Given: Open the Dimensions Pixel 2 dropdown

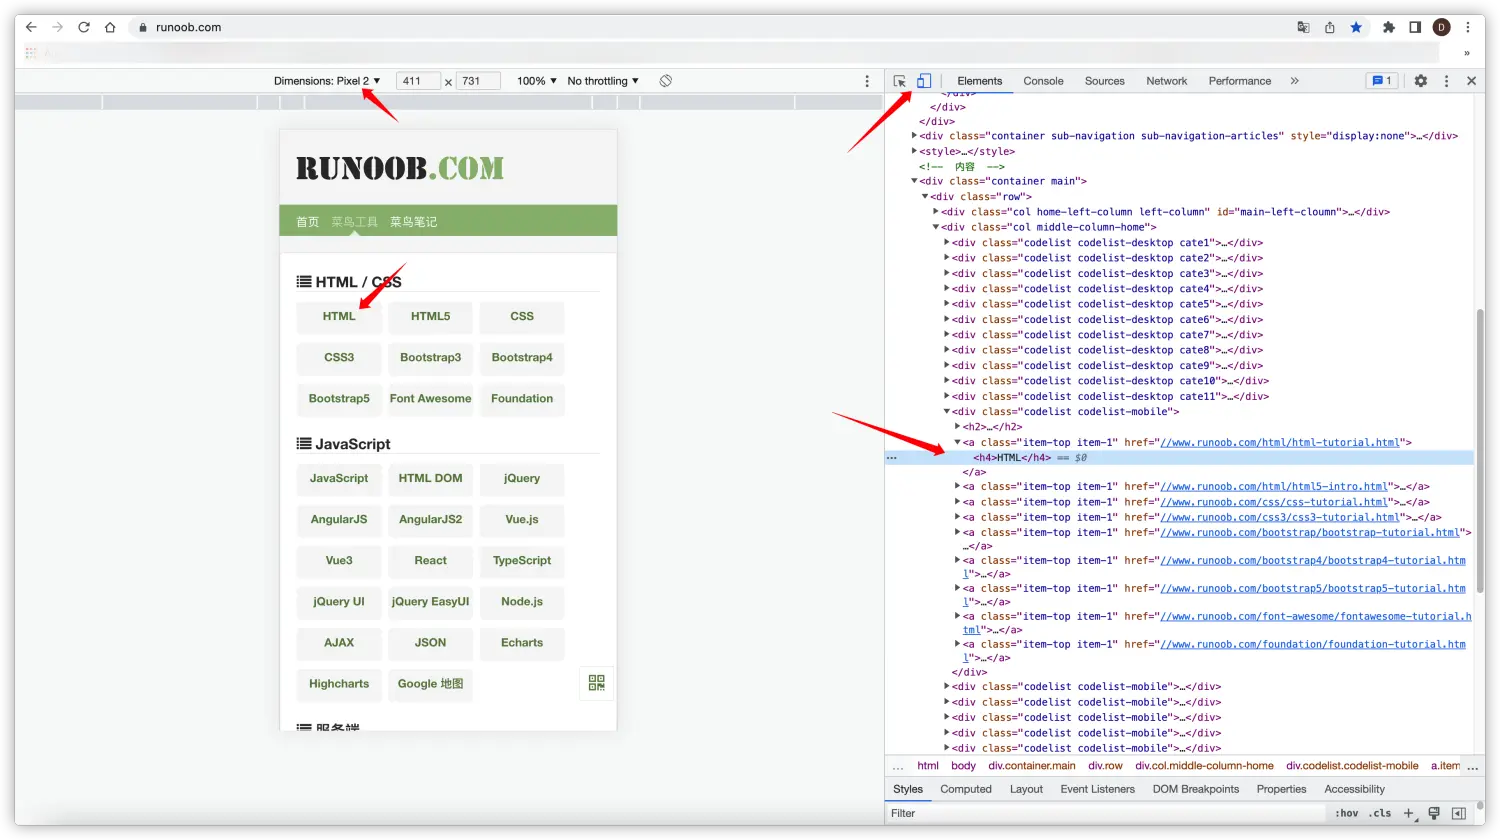Looking at the screenshot, I should [327, 81].
